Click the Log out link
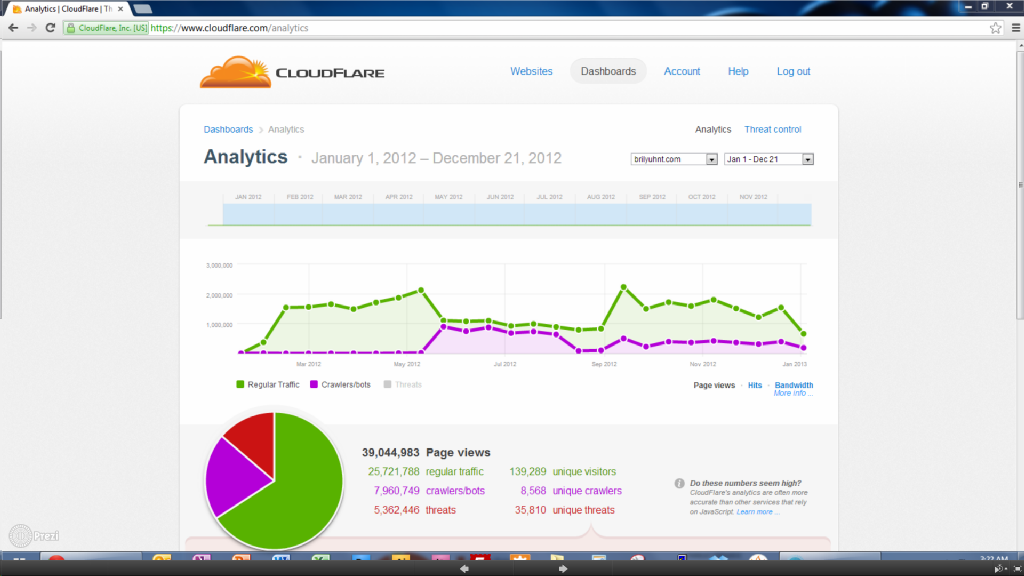Viewport: 1024px width, 576px height. tap(793, 71)
